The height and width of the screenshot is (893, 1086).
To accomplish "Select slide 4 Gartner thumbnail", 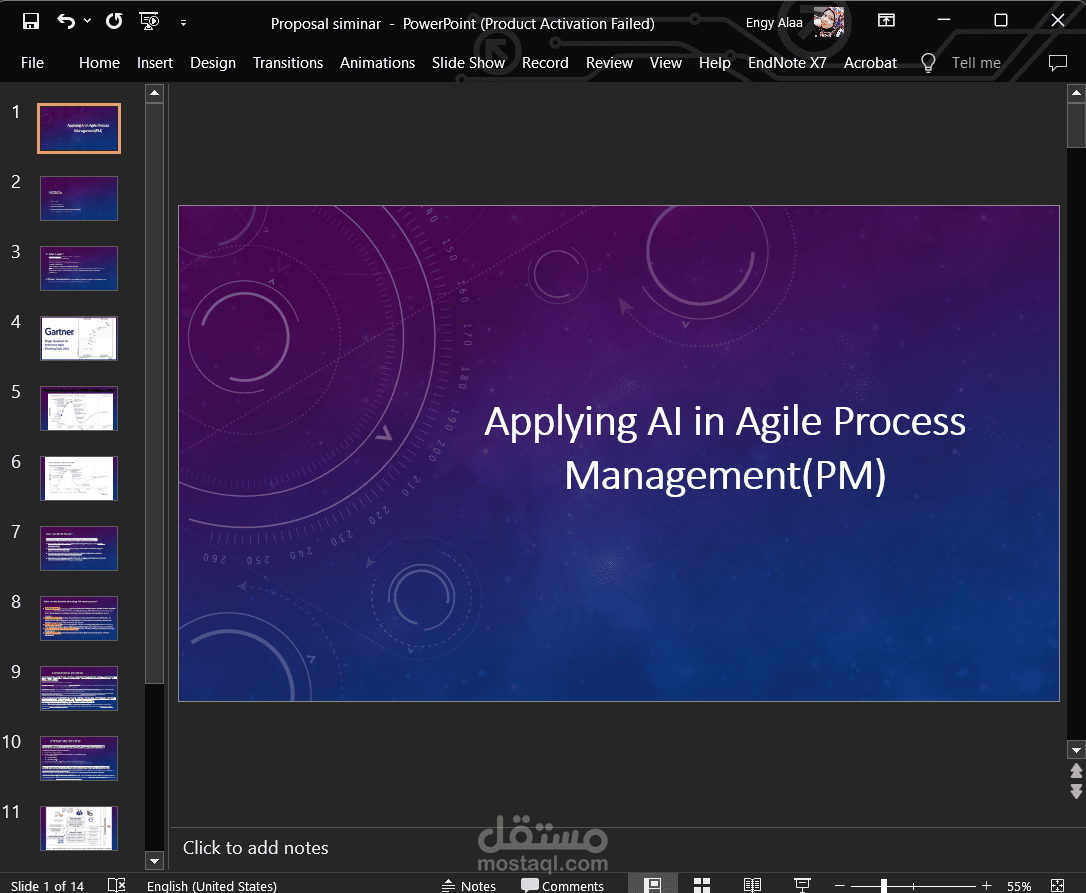I will [79, 338].
